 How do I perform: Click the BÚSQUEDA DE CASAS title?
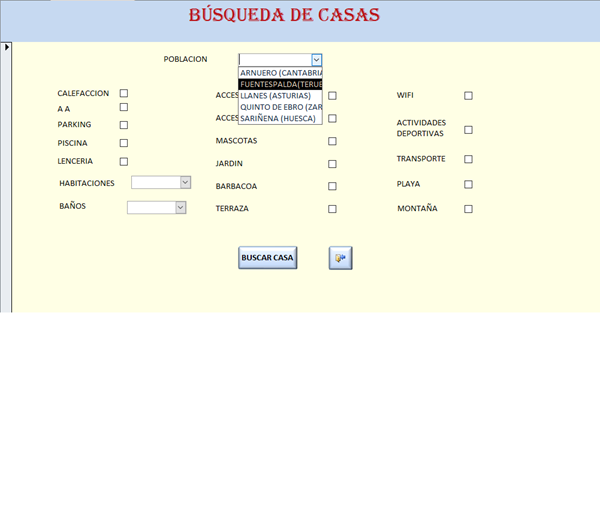click(284, 15)
